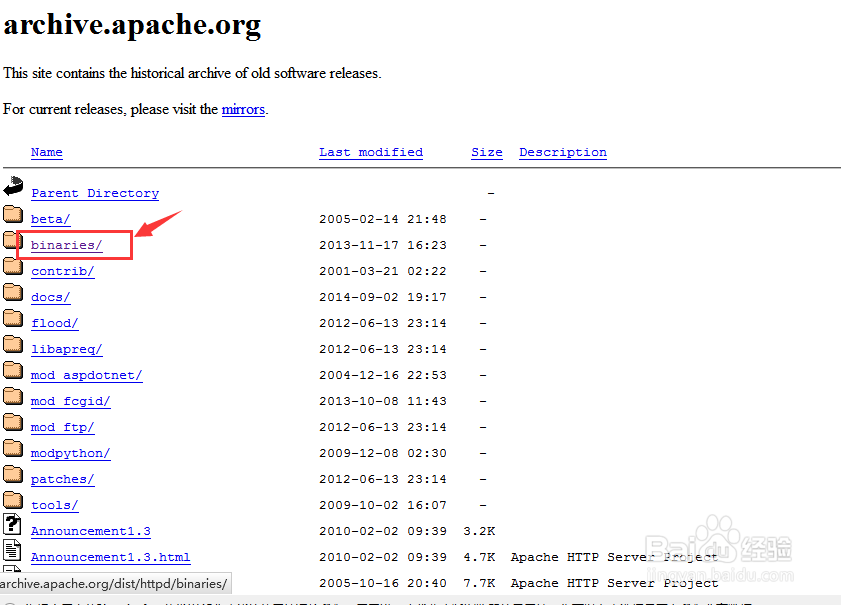The image size is (841, 605).
Task: Open the docs/ folder link
Action: 50,297
